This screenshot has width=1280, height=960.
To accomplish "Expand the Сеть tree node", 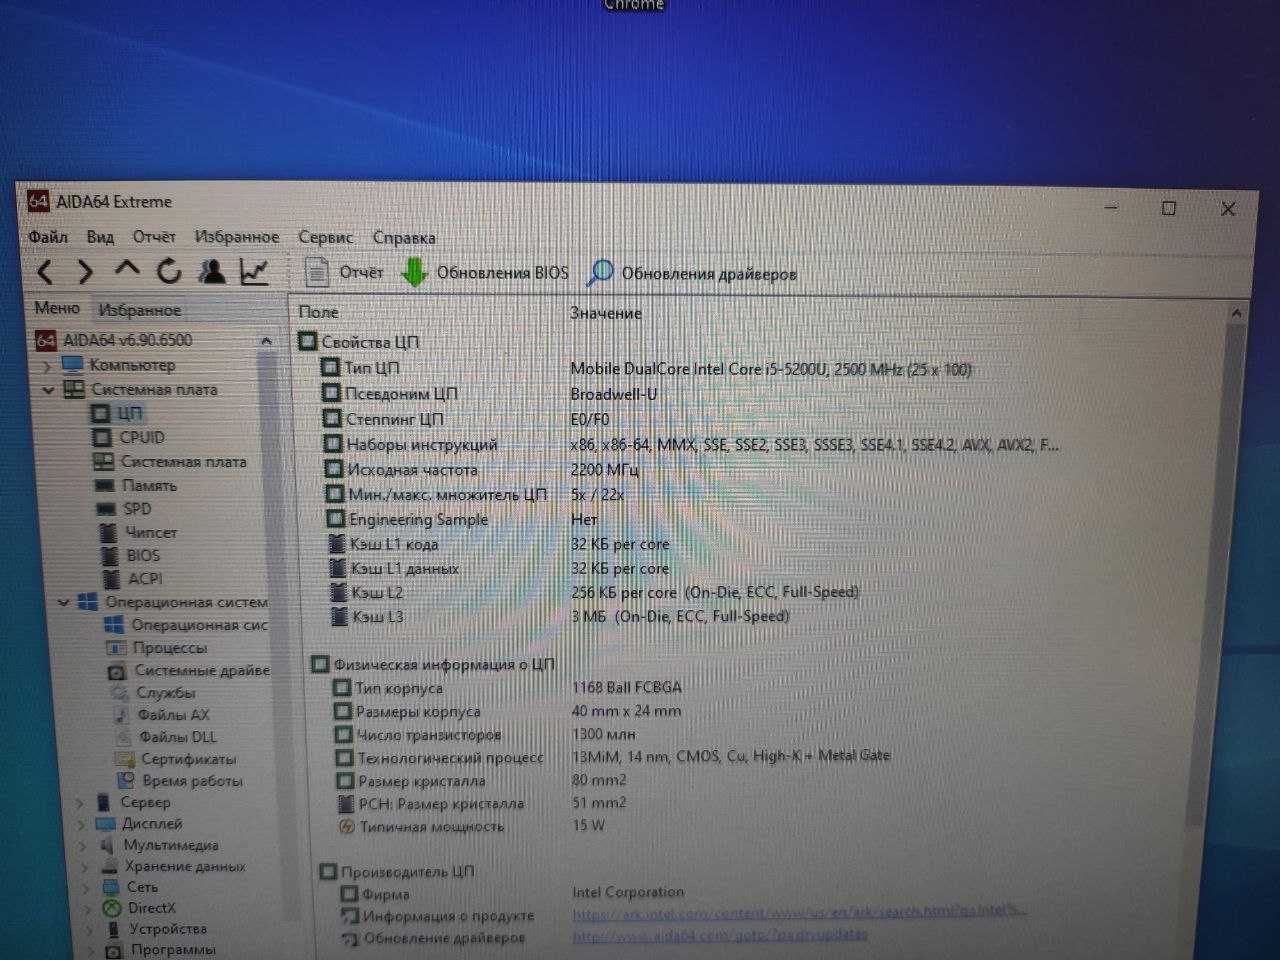I will (x=84, y=888).
